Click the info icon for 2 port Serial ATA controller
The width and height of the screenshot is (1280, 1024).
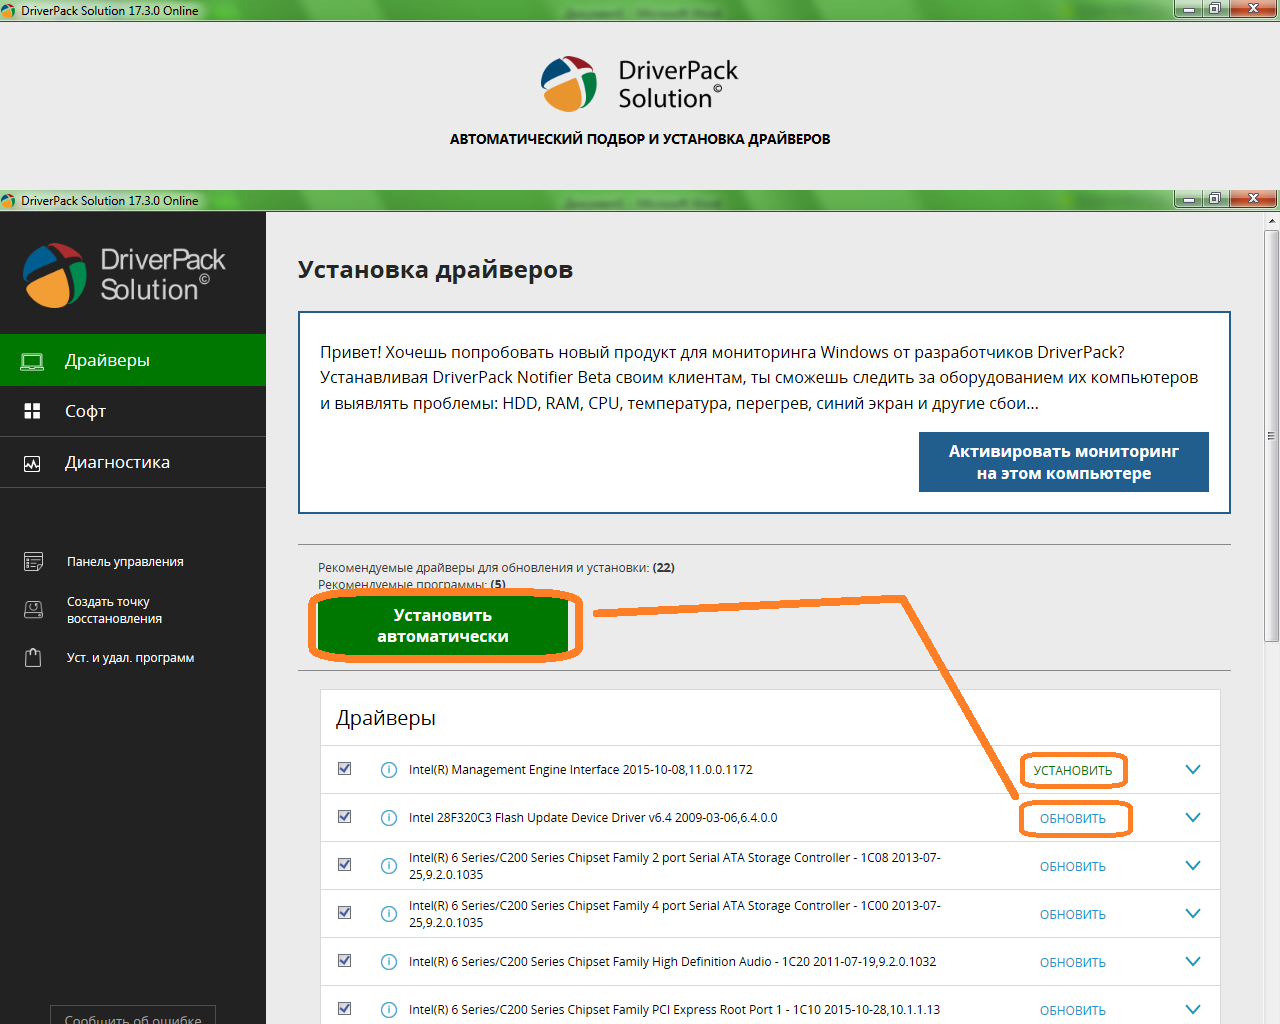point(389,866)
